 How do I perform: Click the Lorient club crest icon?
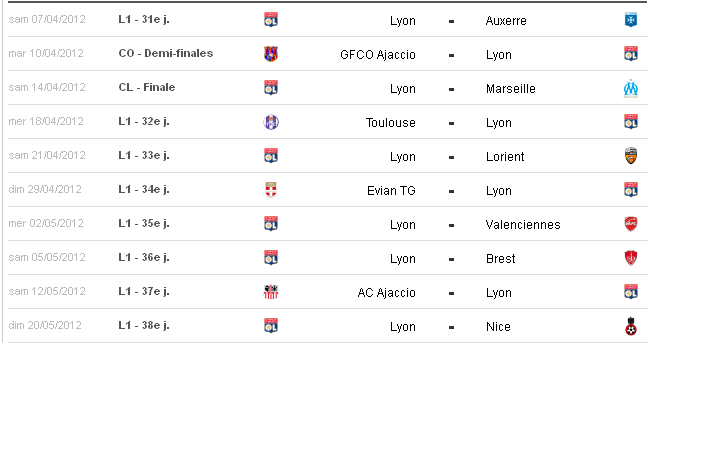click(631, 156)
